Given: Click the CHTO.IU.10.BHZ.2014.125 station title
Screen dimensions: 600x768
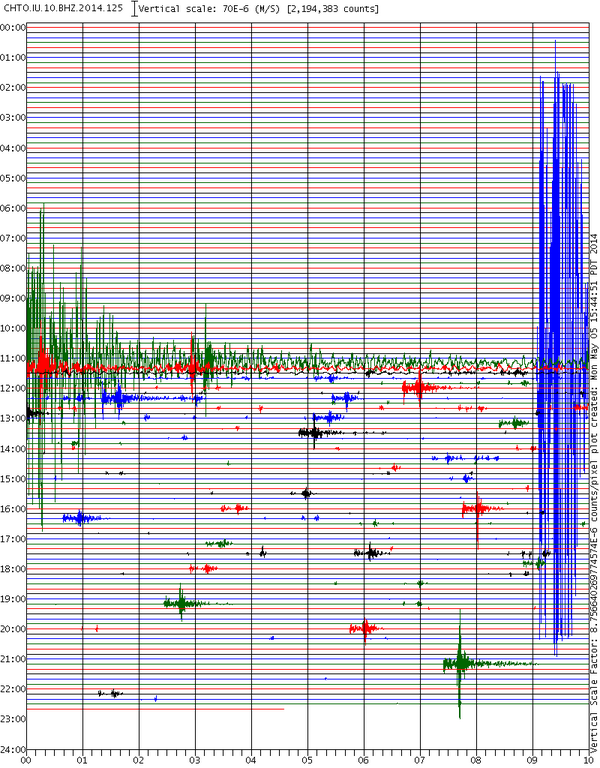Looking at the screenshot, I should pyautogui.click(x=65, y=9).
